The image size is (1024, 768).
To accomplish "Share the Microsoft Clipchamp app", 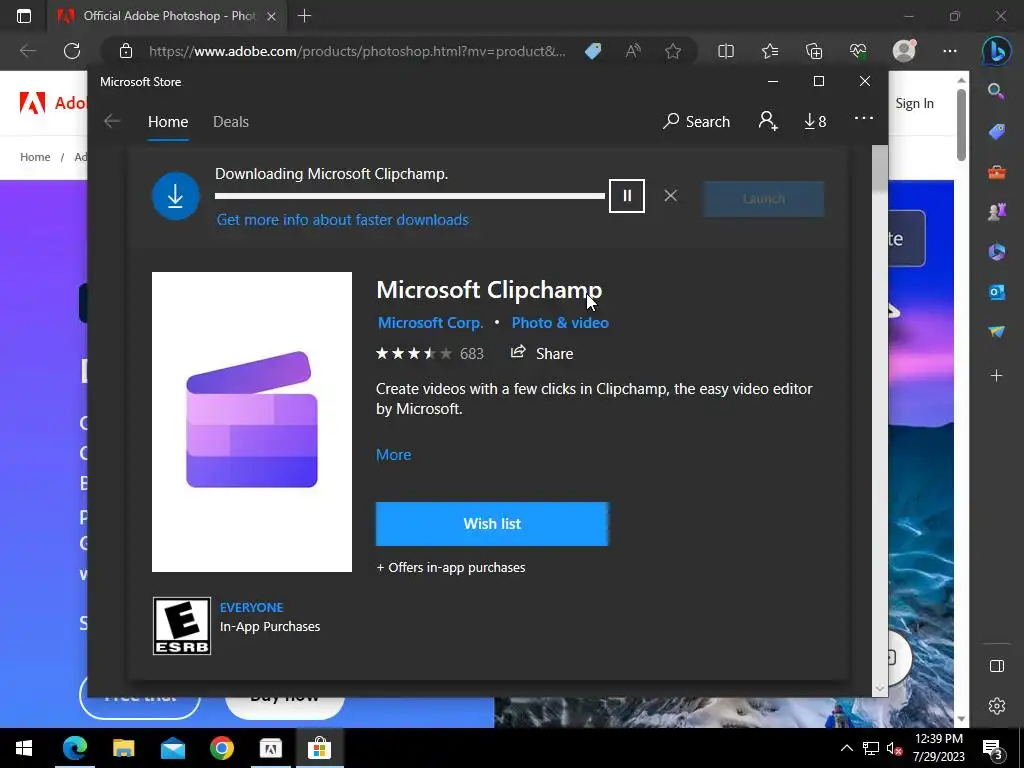I will (x=542, y=353).
